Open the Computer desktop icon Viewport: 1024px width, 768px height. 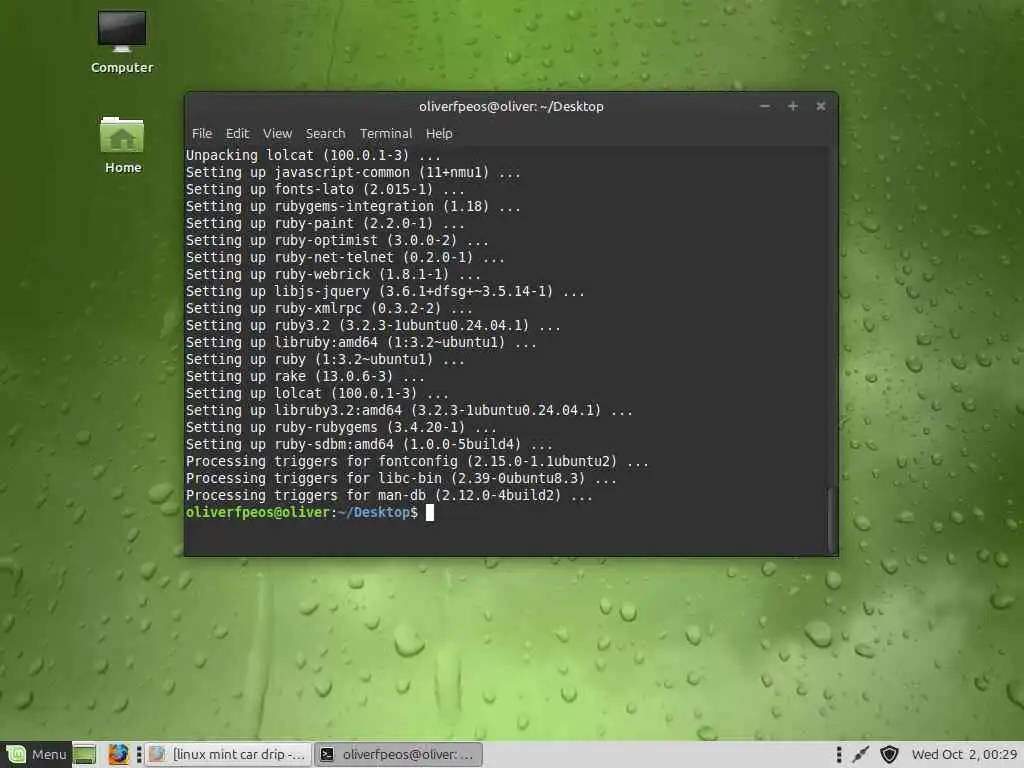pos(122,42)
